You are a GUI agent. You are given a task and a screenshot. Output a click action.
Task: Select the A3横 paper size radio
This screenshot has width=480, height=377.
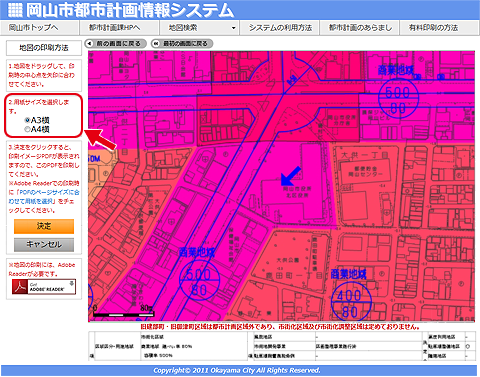(x=27, y=120)
